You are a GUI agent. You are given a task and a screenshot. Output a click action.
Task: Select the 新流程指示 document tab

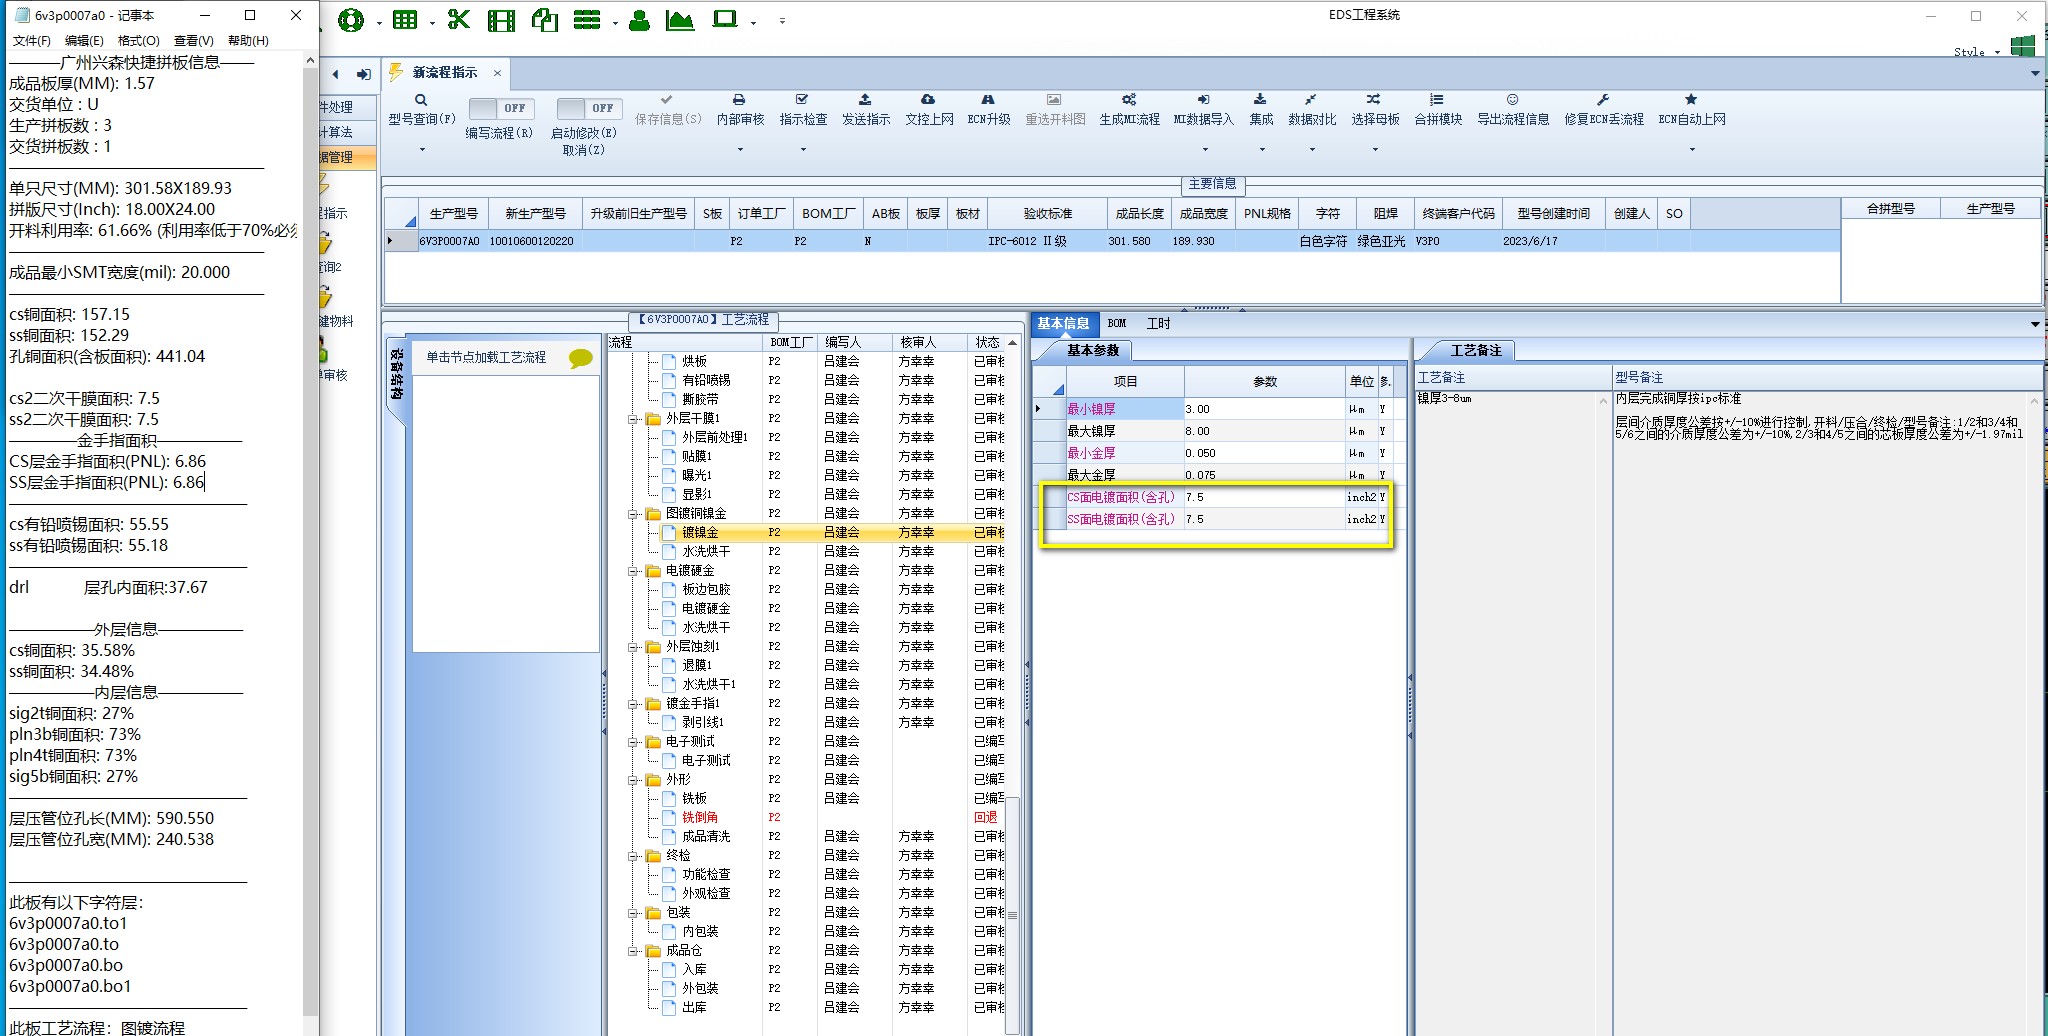(x=444, y=73)
